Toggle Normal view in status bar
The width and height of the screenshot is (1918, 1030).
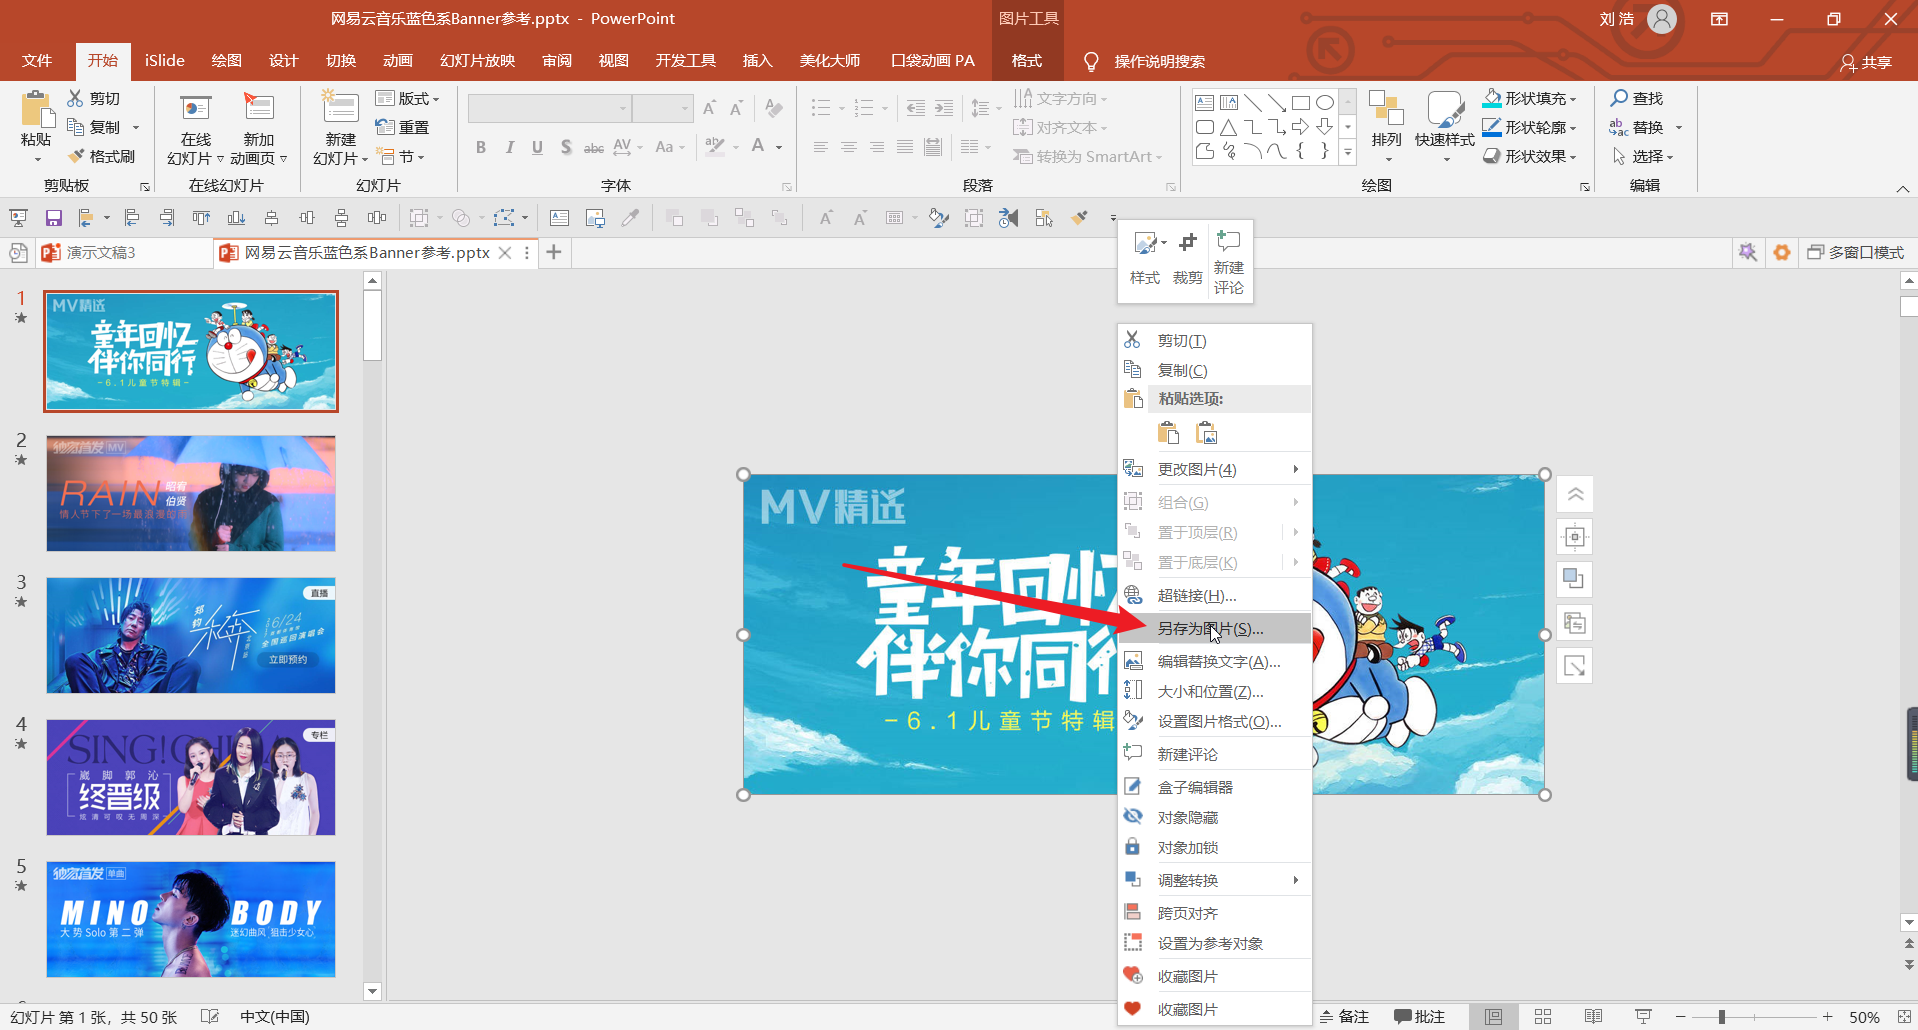click(x=1493, y=1016)
